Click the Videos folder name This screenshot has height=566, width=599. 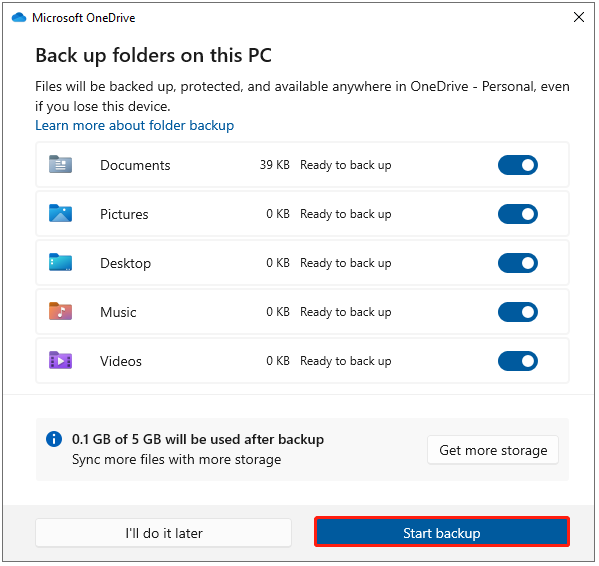[x=121, y=361]
